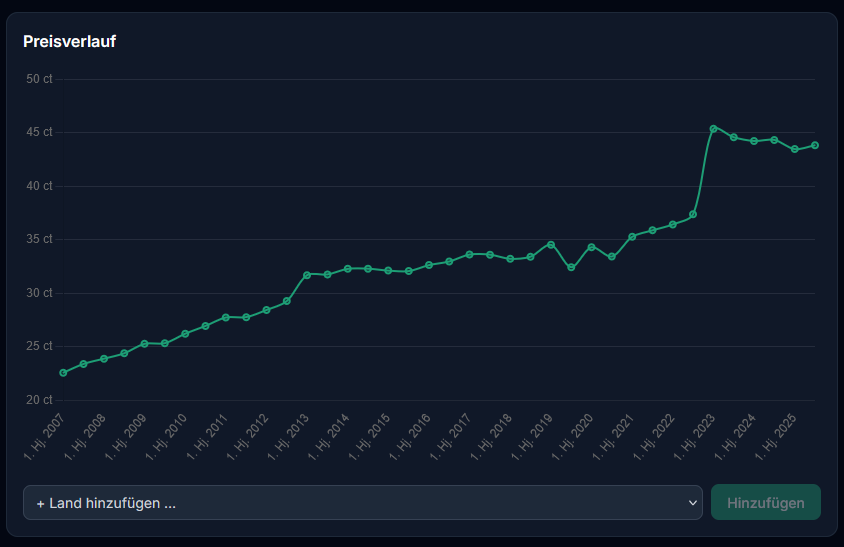Screen dimensions: 844x547
Task: Click the '1. Hj. 2011' x-axis label
Action: click(x=207, y=437)
